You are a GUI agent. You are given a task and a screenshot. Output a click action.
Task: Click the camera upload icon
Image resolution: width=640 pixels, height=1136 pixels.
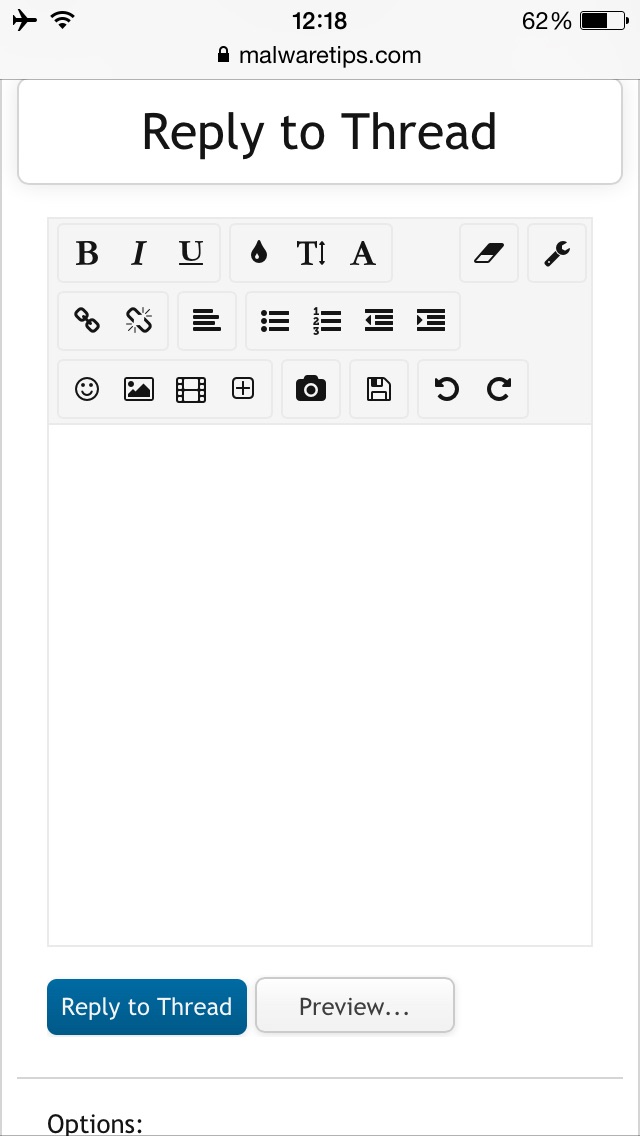311,389
